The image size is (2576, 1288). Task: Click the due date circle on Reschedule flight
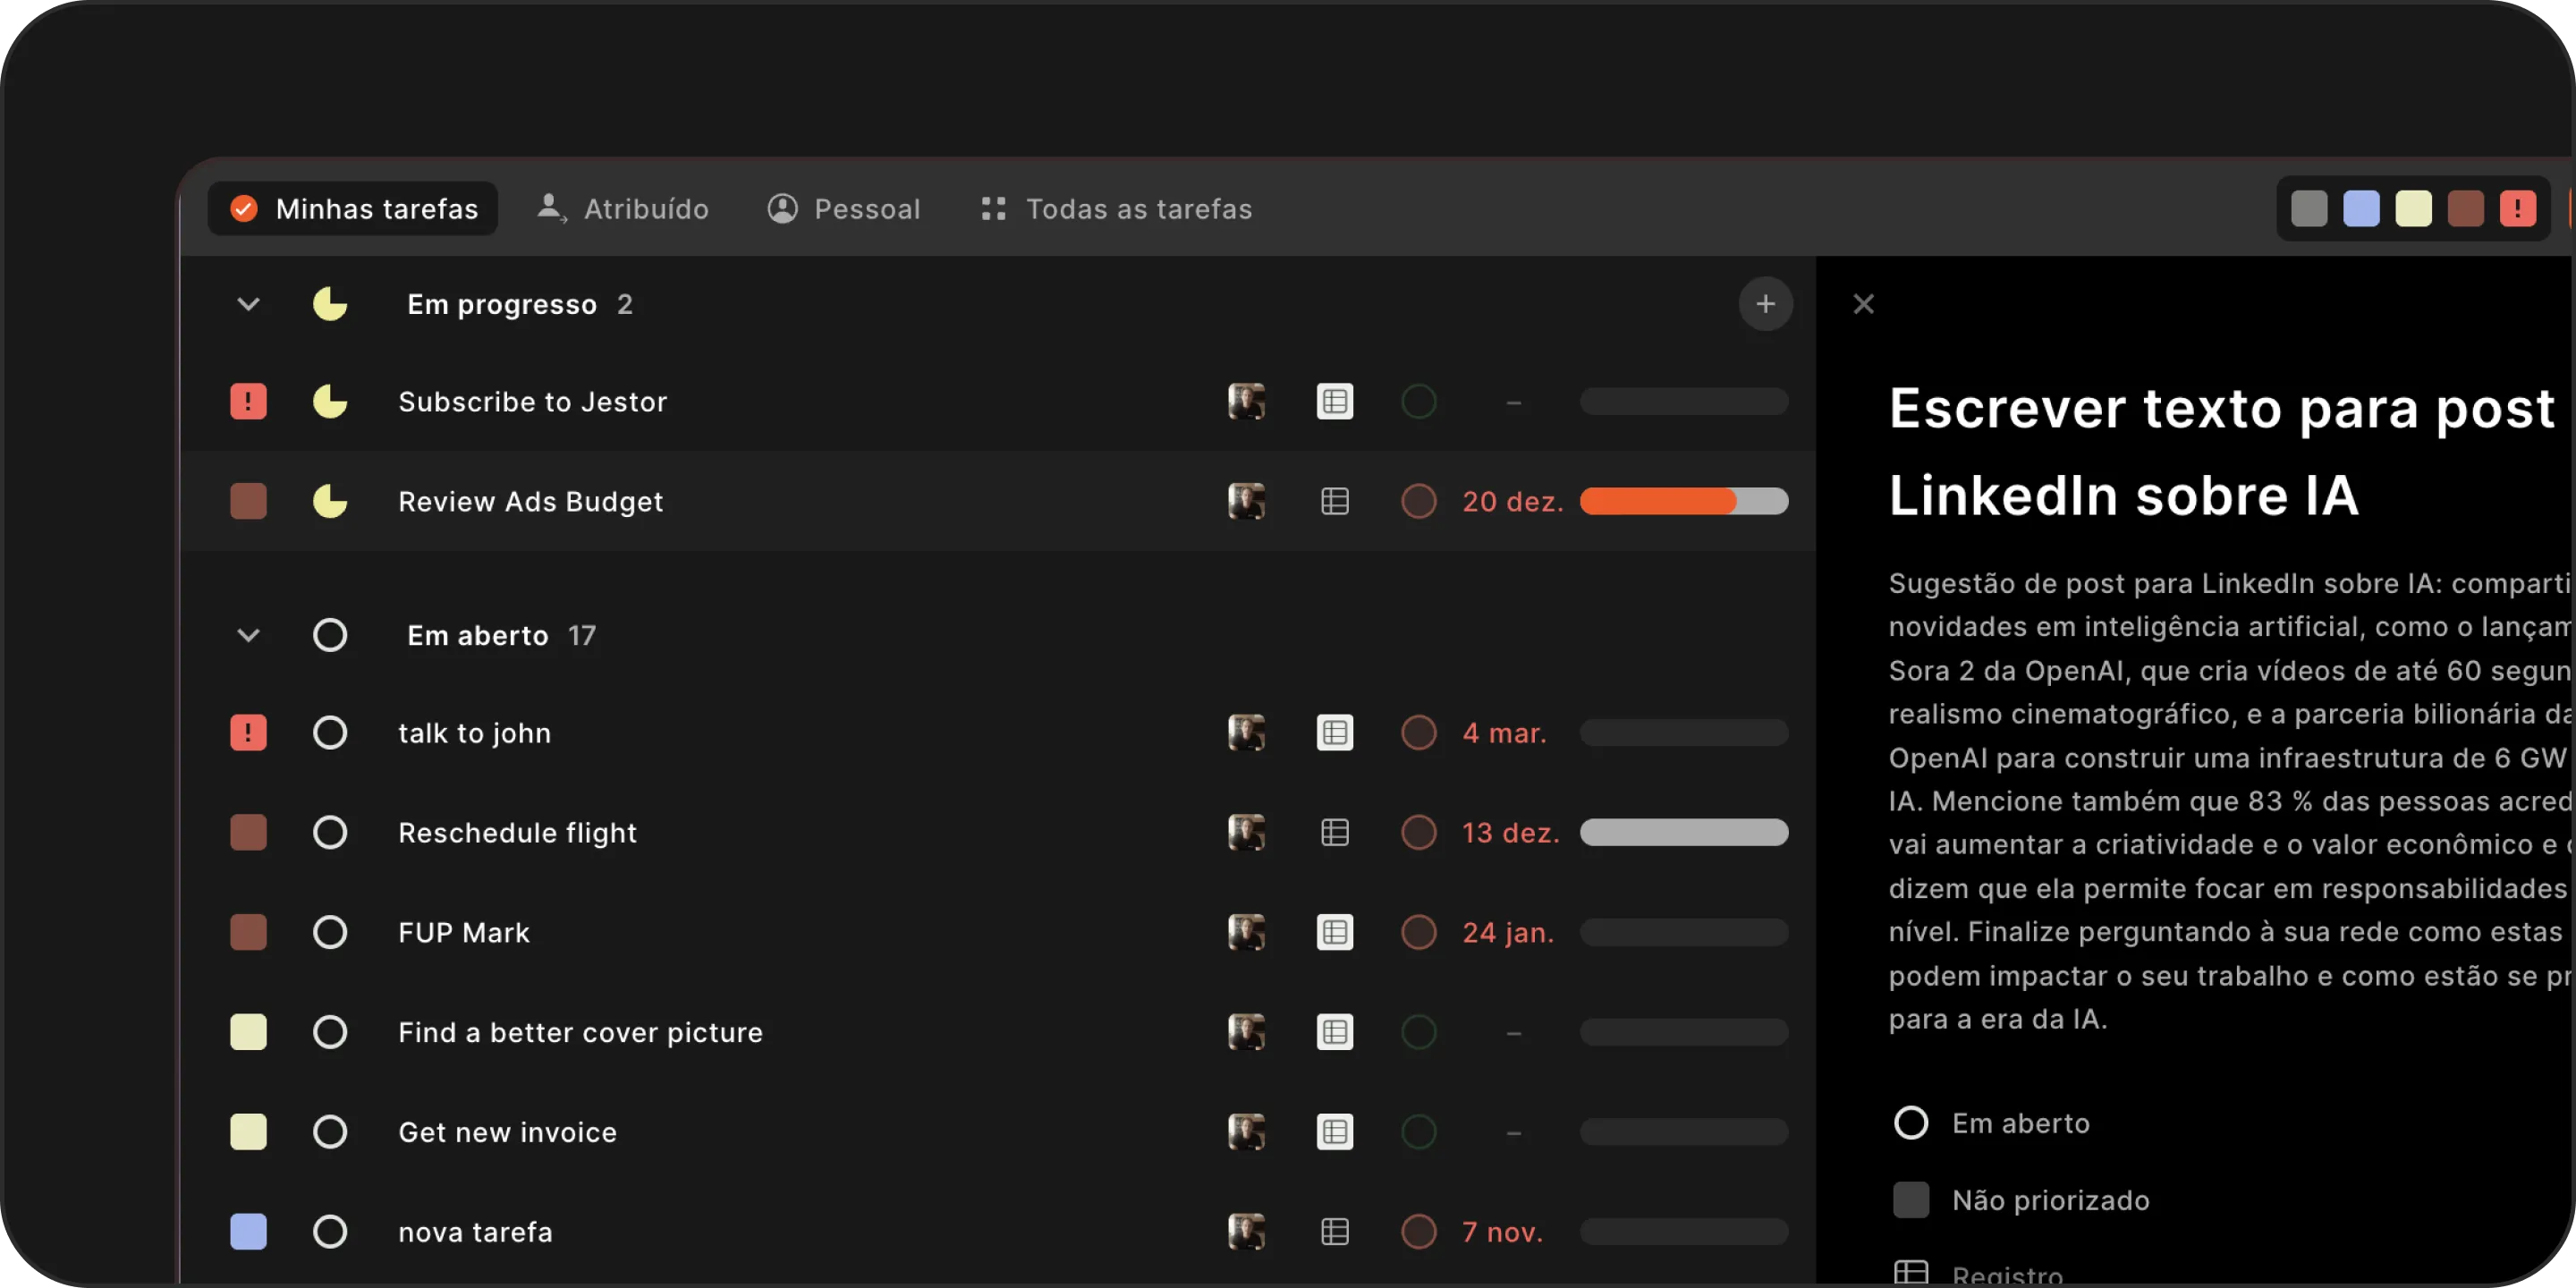tap(1418, 833)
